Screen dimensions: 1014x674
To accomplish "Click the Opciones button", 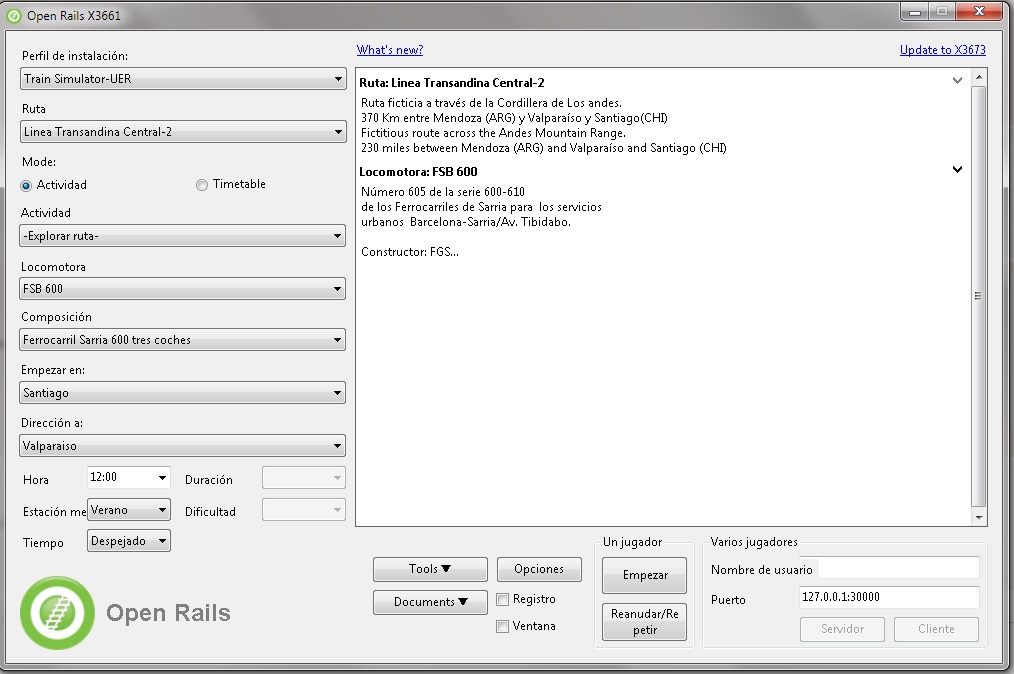I will [539, 569].
